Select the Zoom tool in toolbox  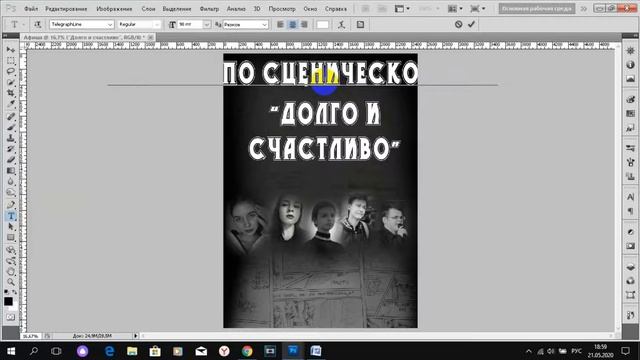tap(11, 282)
